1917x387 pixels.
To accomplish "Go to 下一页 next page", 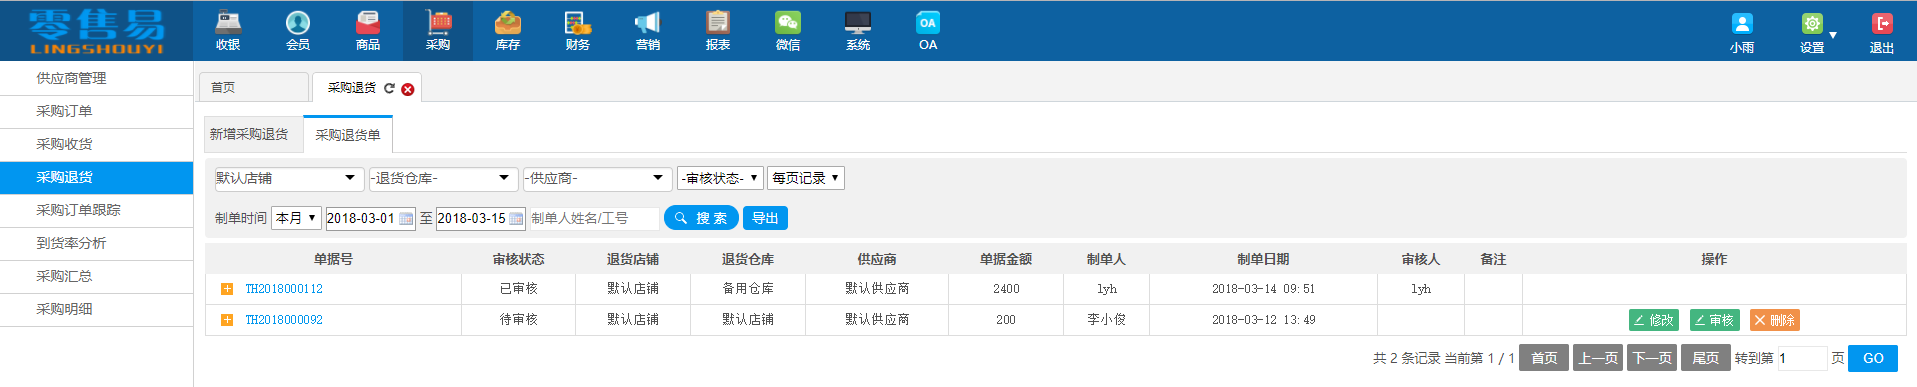I will click(x=1652, y=358).
